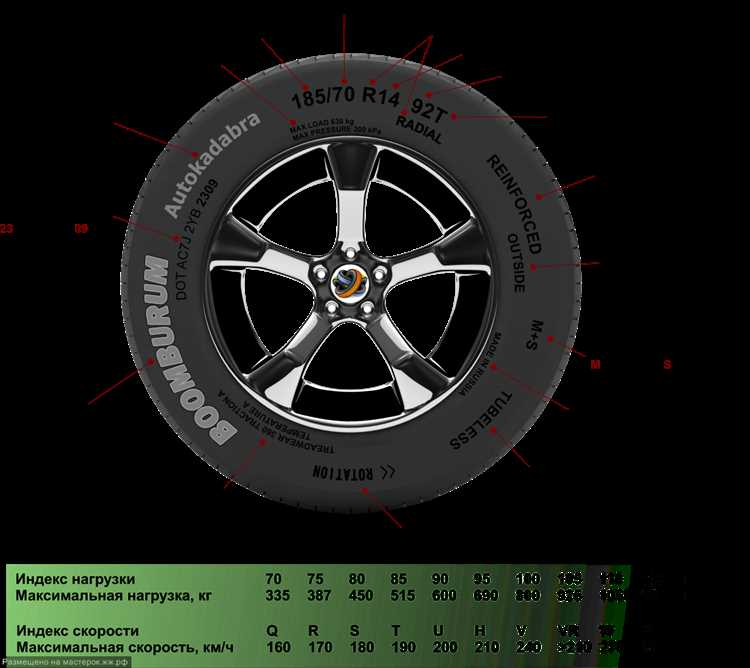
Task: Click speed index letter R in the table
Action: 313,631
